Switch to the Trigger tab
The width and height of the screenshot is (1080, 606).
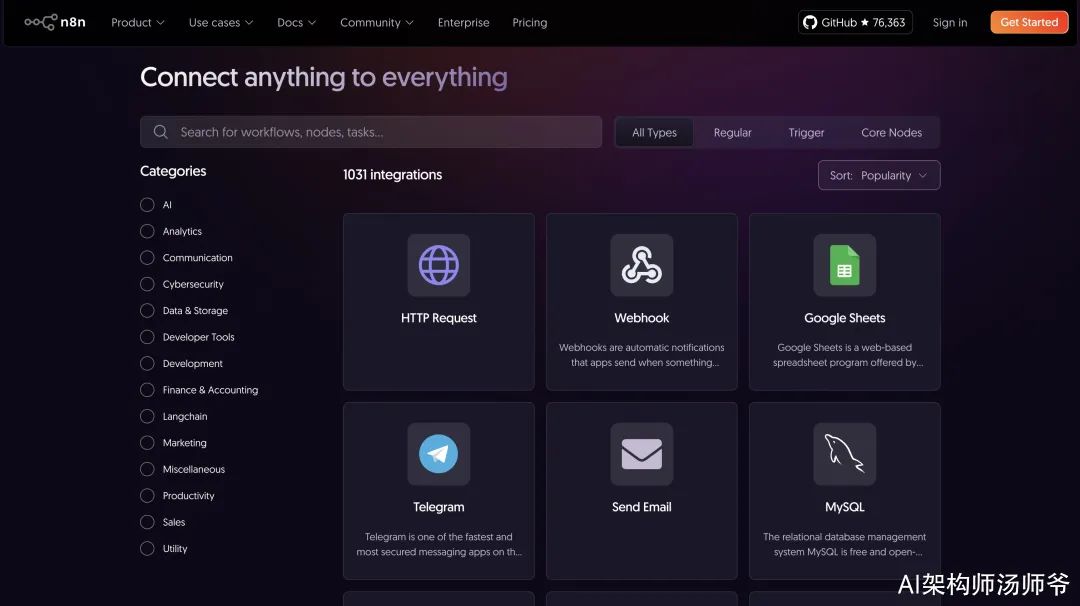(806, 132)
